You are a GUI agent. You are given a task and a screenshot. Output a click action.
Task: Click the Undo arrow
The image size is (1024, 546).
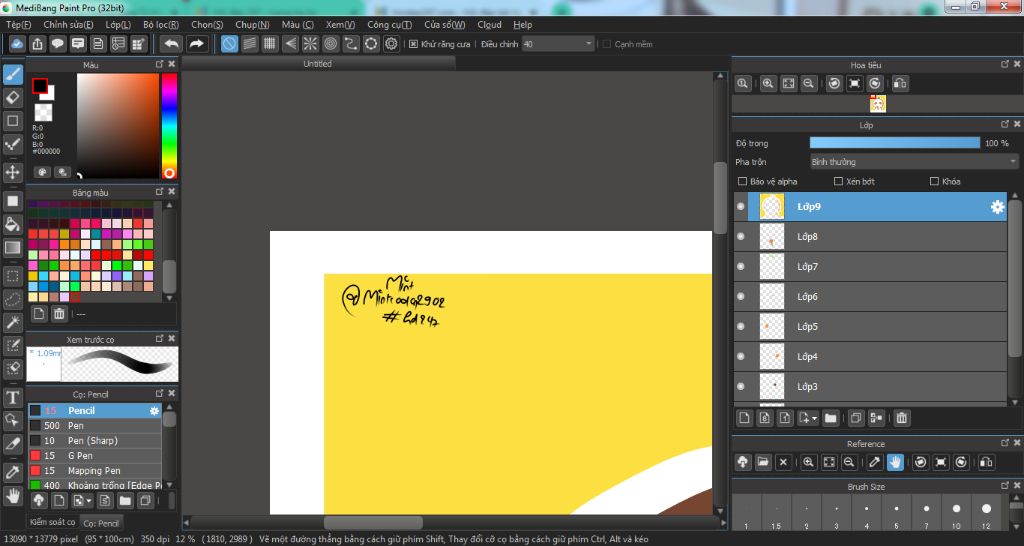(x=172, y=44)
